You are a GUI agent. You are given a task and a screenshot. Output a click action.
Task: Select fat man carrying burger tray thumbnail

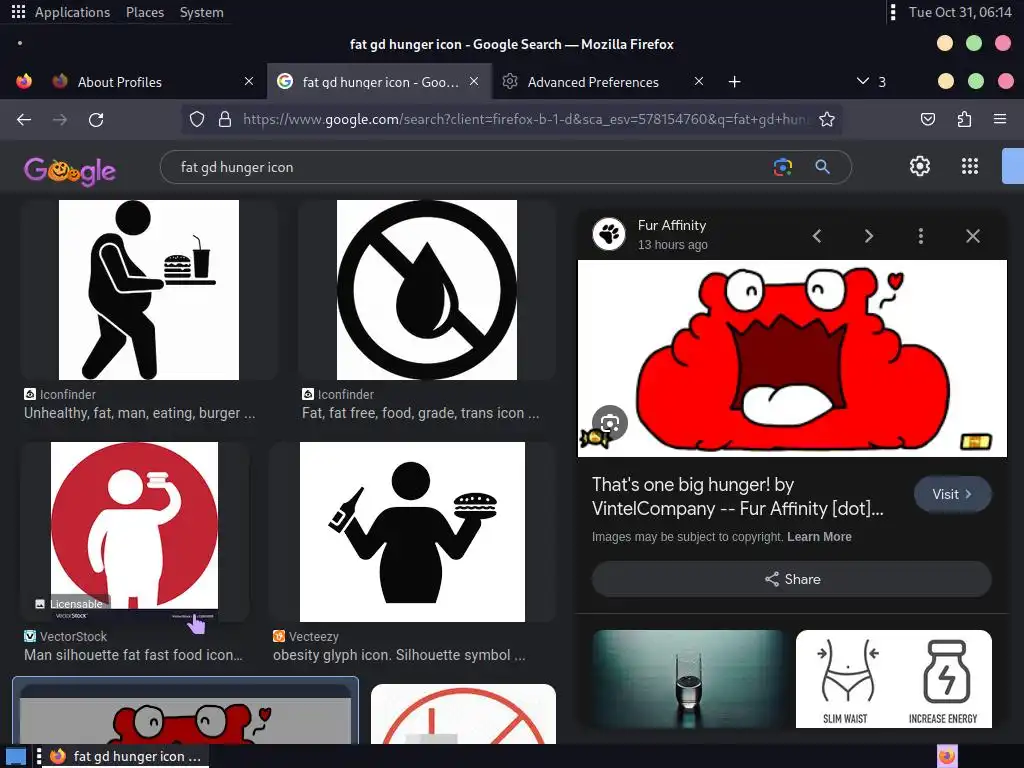click(x=149, y=290)
